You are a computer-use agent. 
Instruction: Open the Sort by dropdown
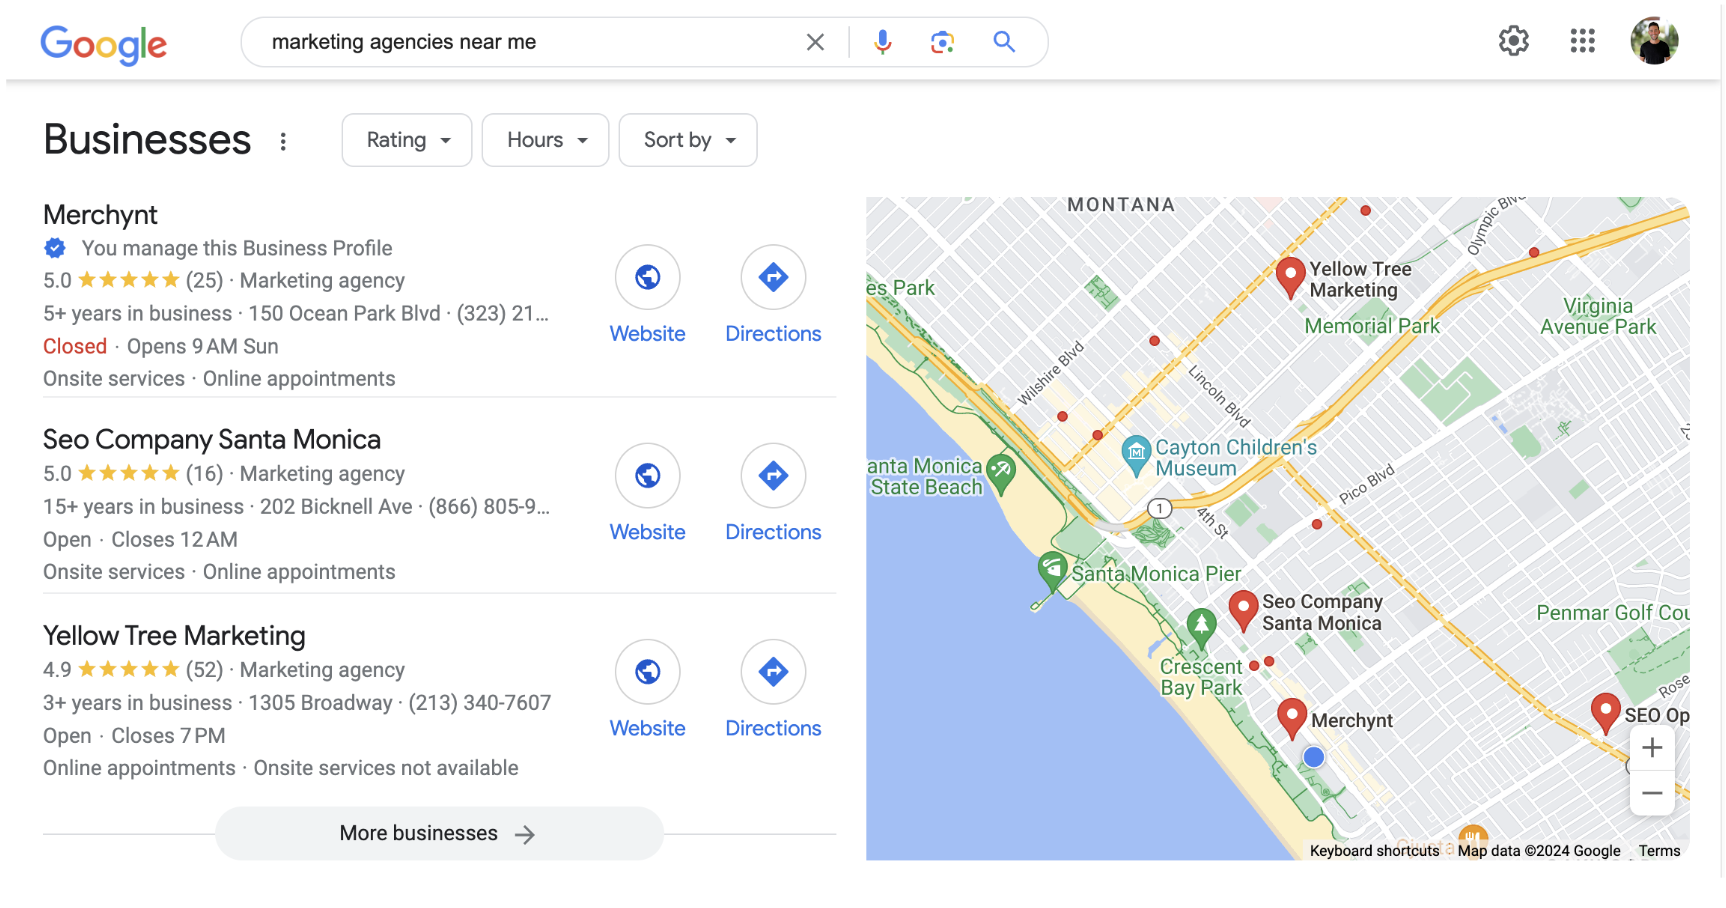(x=688, y=140)
